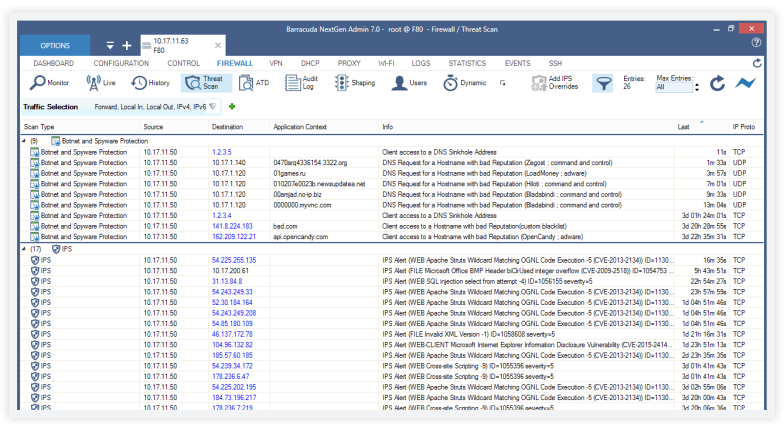Switch to the DHCP tab

[310, 64]
